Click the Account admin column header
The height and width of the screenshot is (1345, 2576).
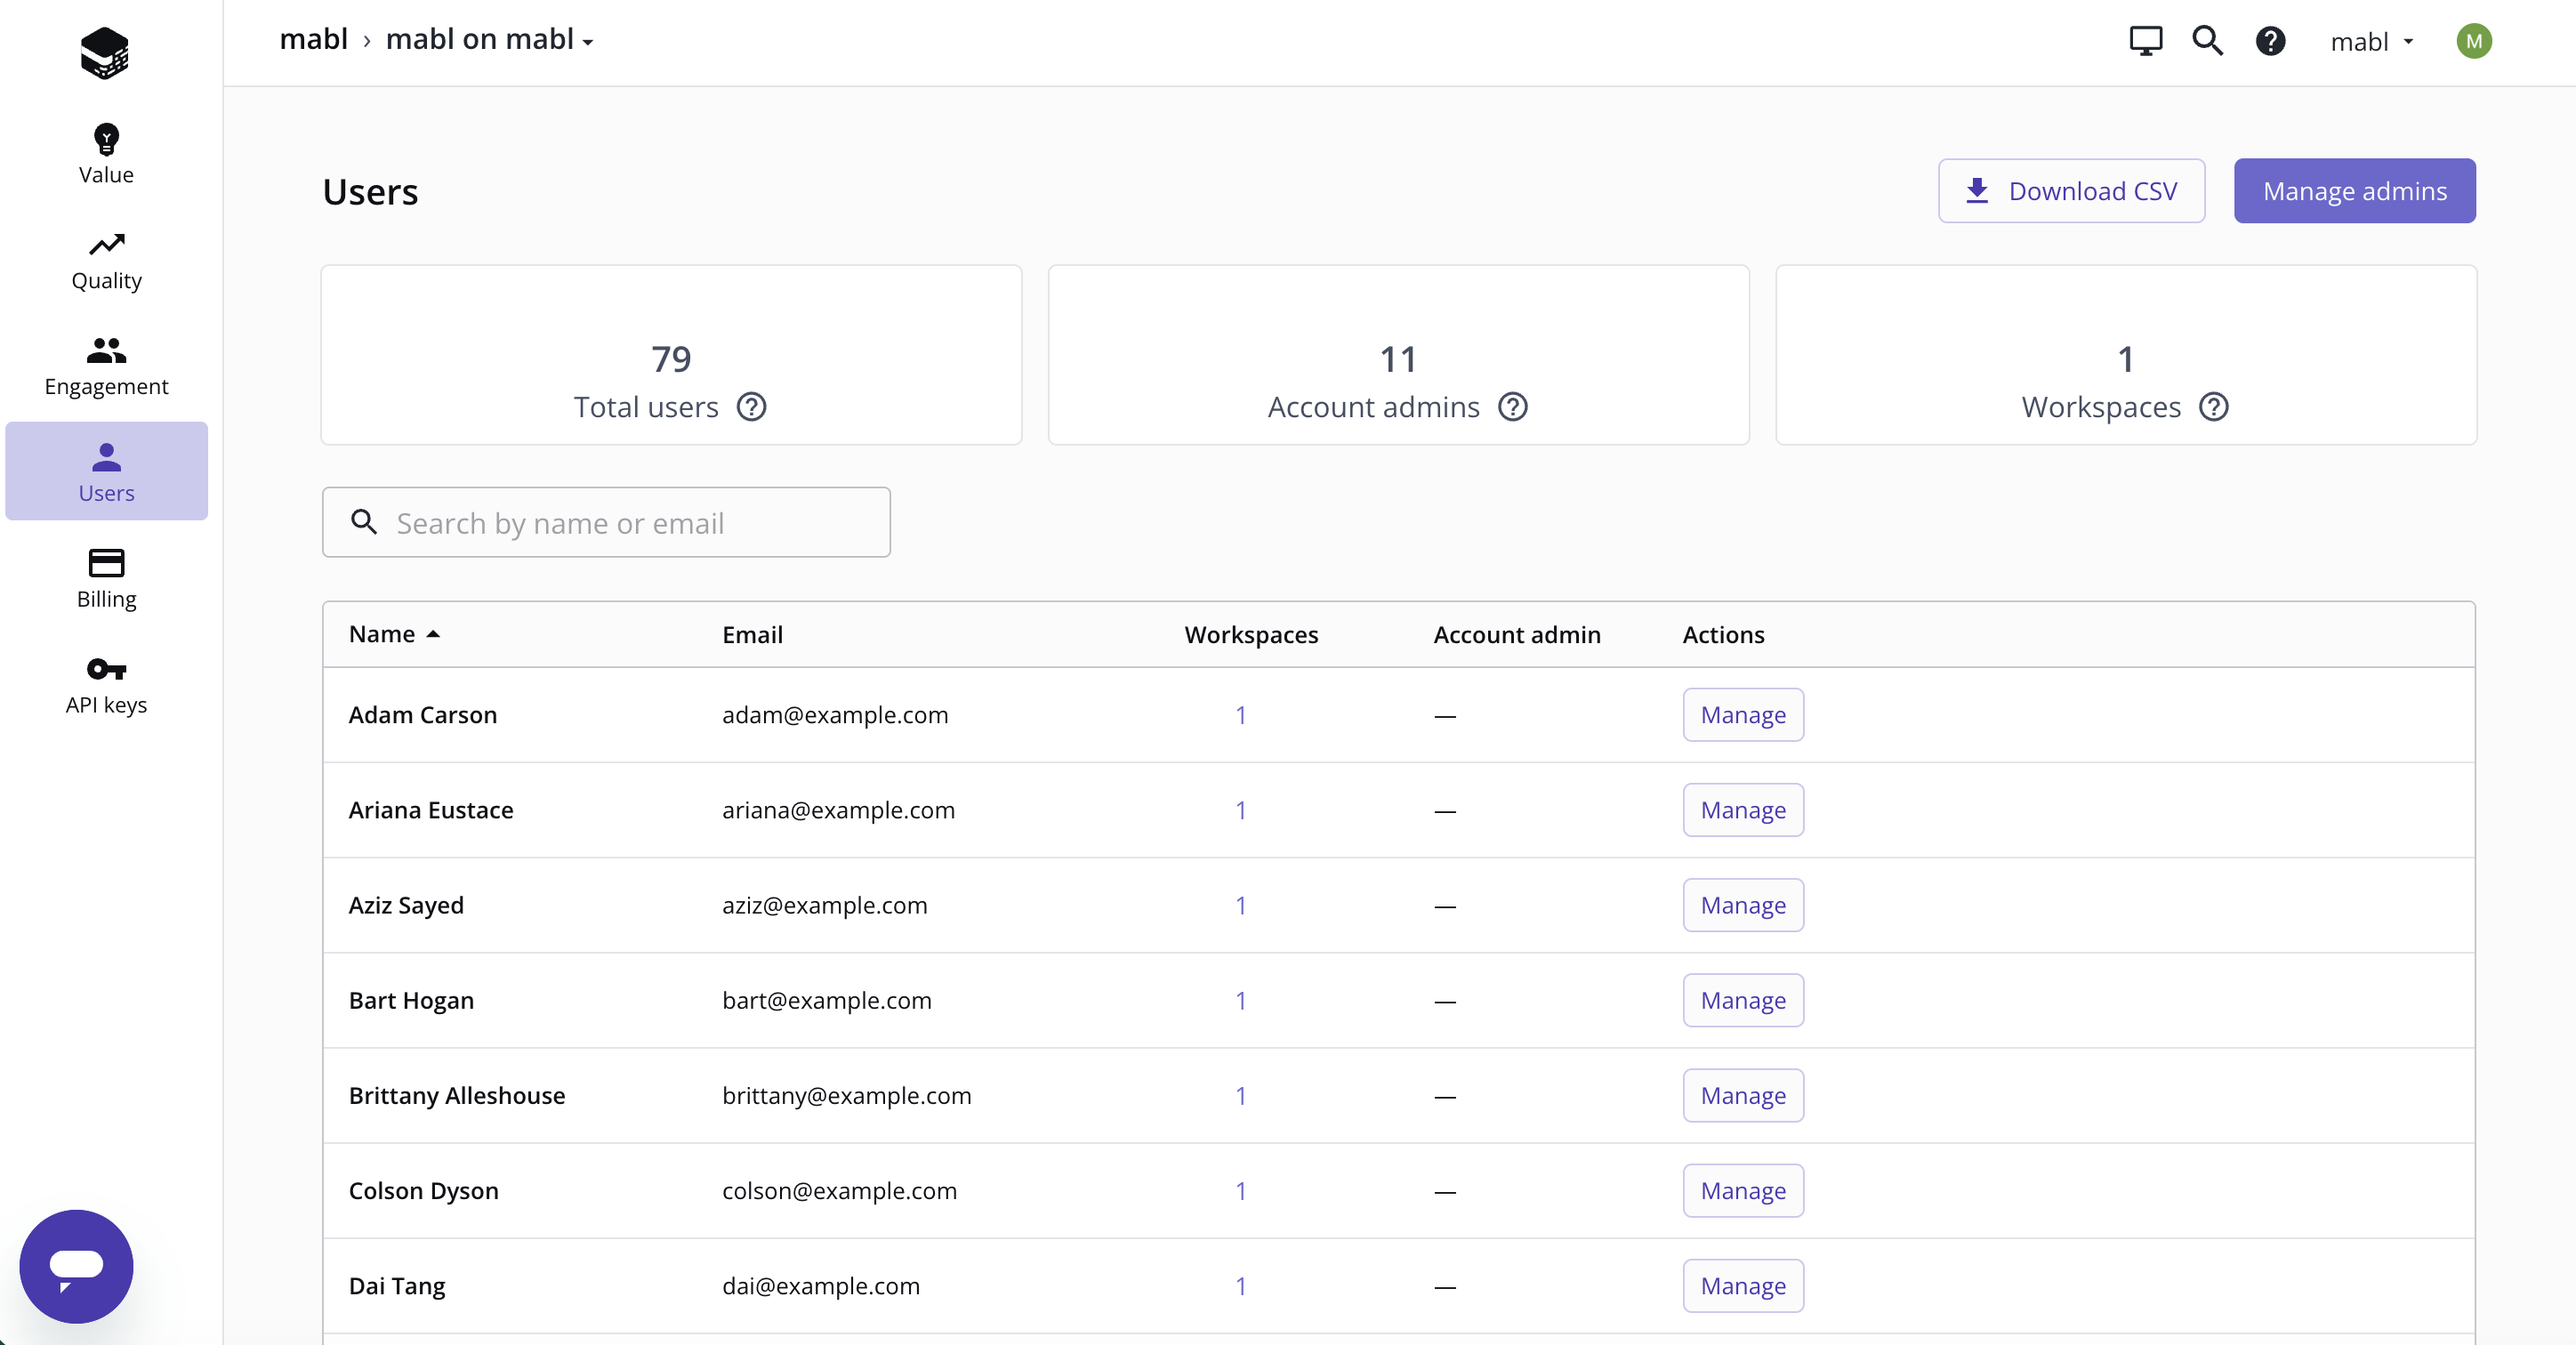pyautogui.click(x=1516, y=634)
